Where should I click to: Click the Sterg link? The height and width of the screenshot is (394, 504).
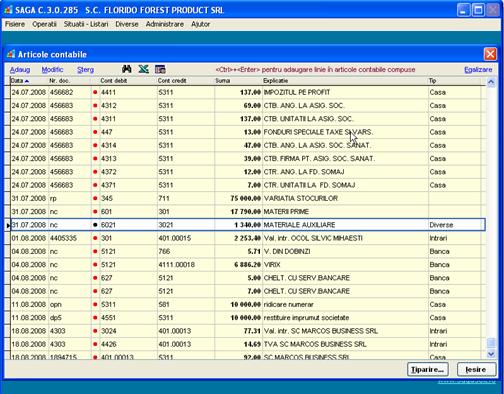(85, 70)
